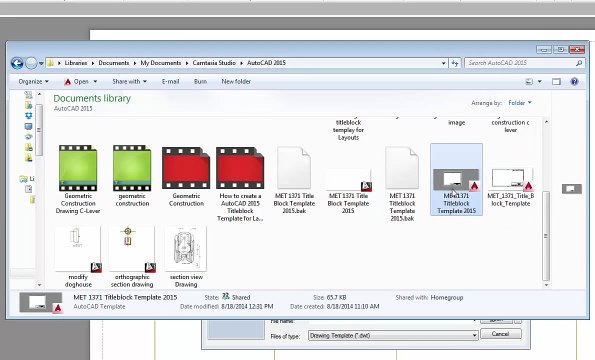This screenshot has width=595, height=360.
Task: Expand the address bar history dropdown
Action: pos(443,63)
